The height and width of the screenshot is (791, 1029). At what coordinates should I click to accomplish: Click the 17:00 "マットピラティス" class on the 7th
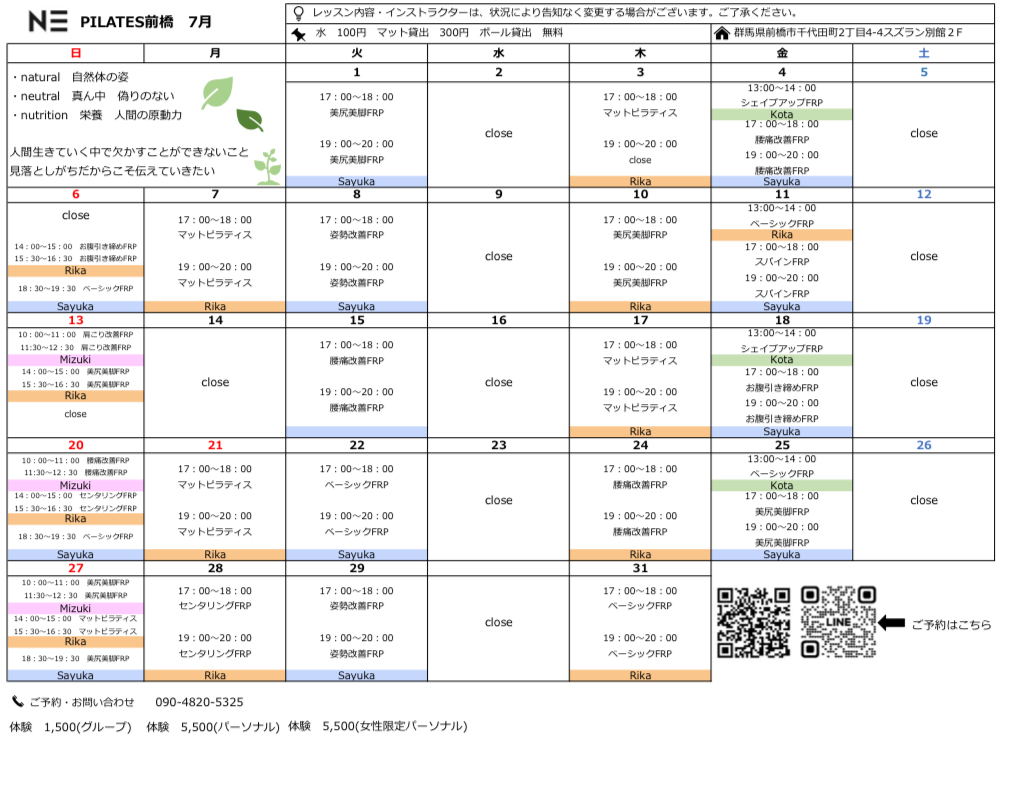coord(215,235)
